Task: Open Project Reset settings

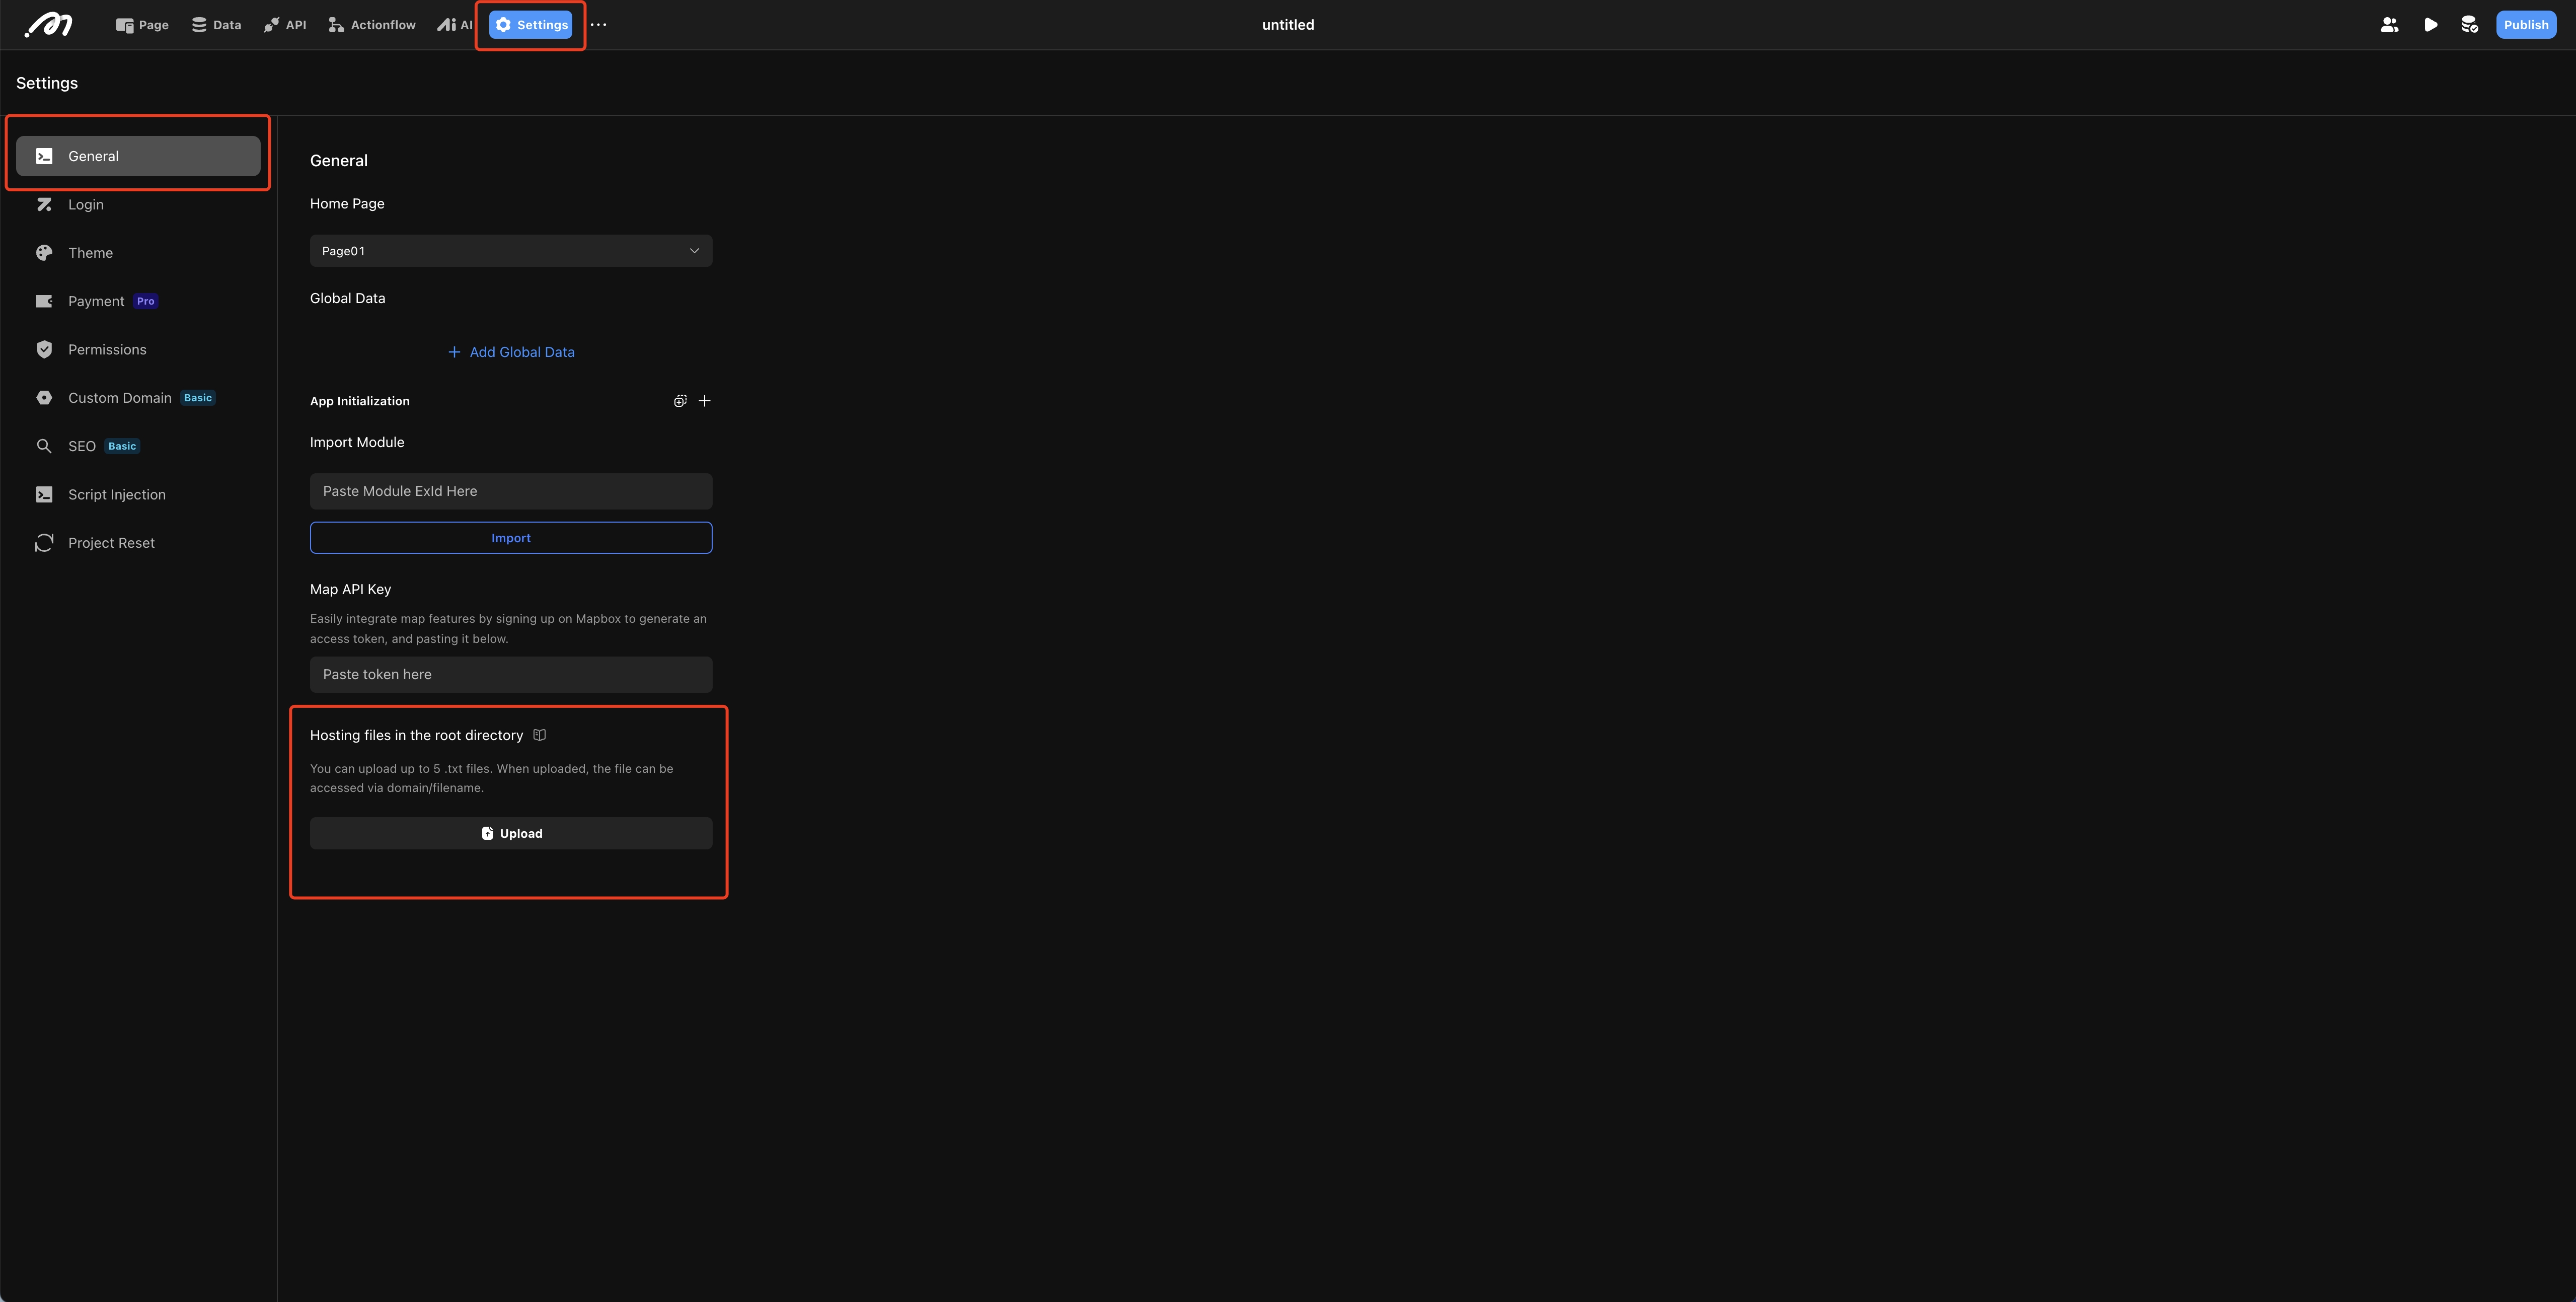Action: pyautogui.click(x=138, y=543)
